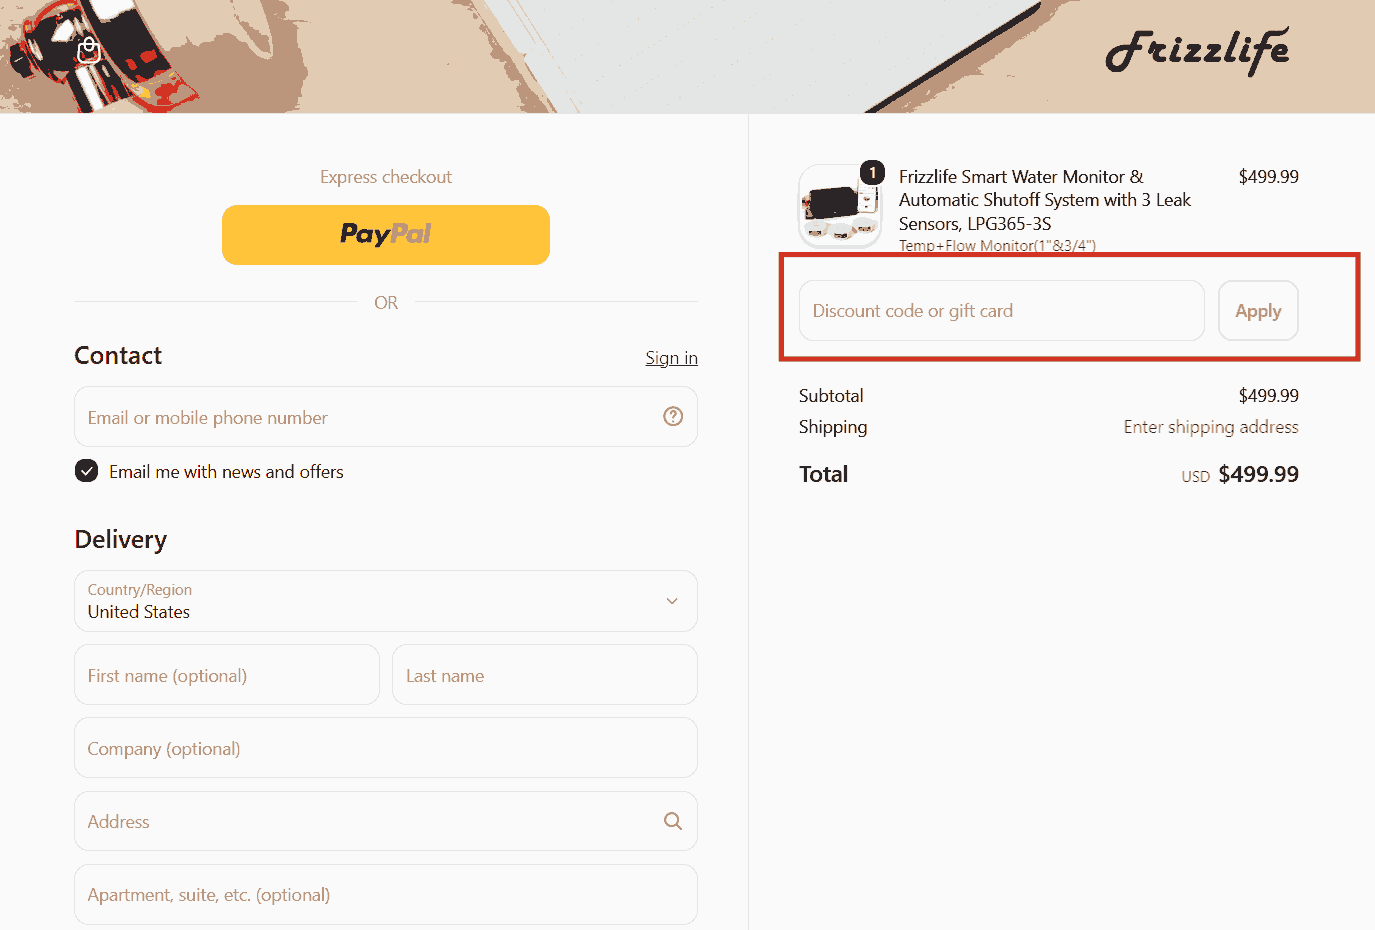The width and height of the screenshot is (1375, 930).
Task: Open the Sign in link
Action: tap(671, 358)
